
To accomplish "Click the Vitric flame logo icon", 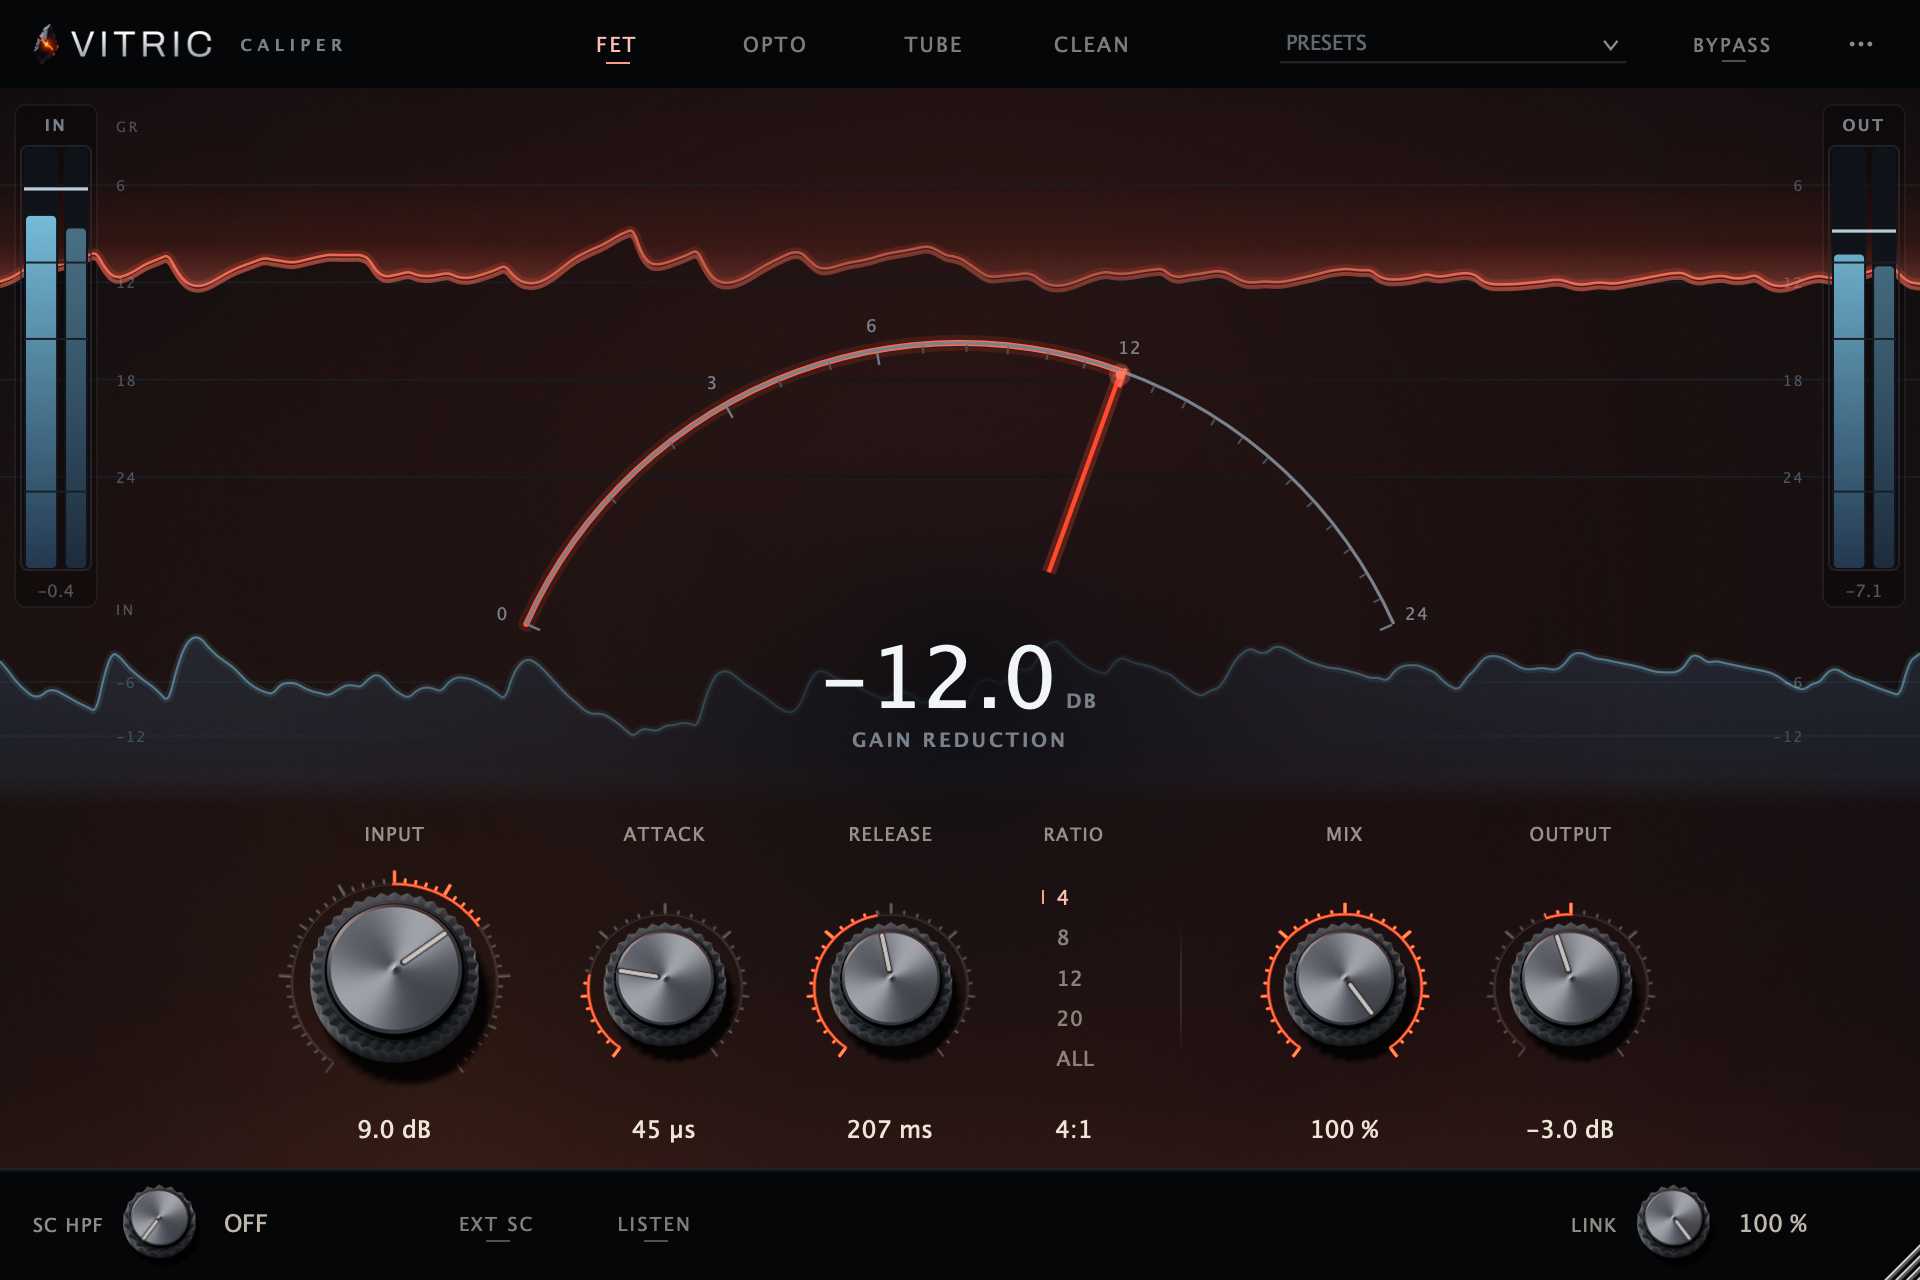I will 46,44.
